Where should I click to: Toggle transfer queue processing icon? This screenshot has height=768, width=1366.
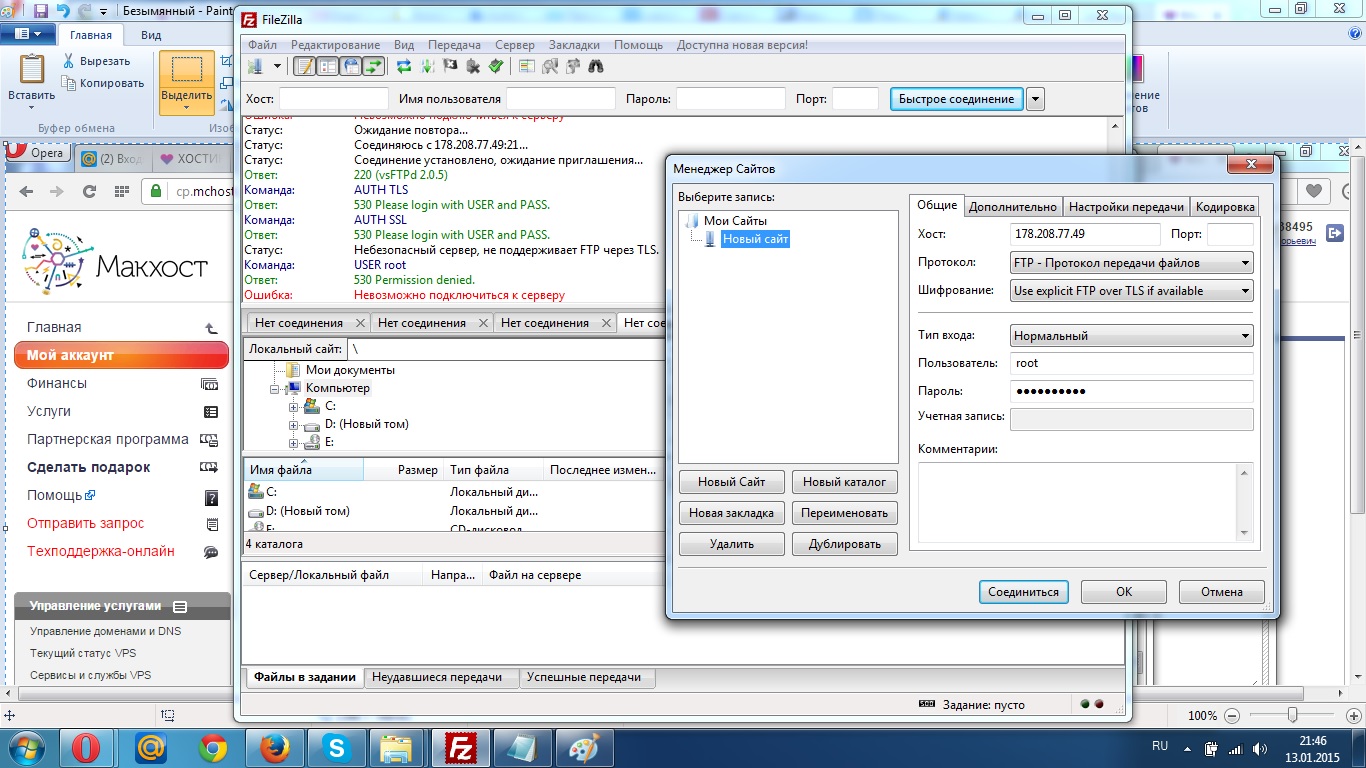pyautogui.click(x=427, y=67)
